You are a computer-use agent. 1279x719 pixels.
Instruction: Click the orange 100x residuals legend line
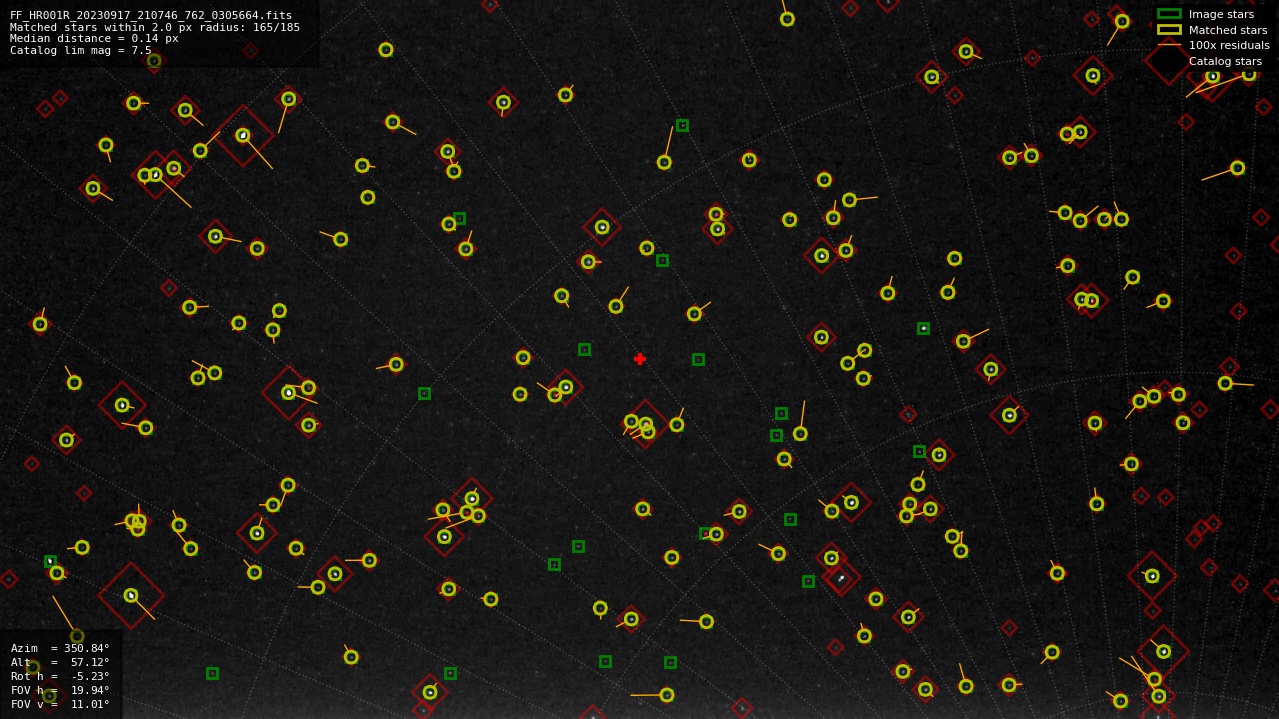[1169, 45]
